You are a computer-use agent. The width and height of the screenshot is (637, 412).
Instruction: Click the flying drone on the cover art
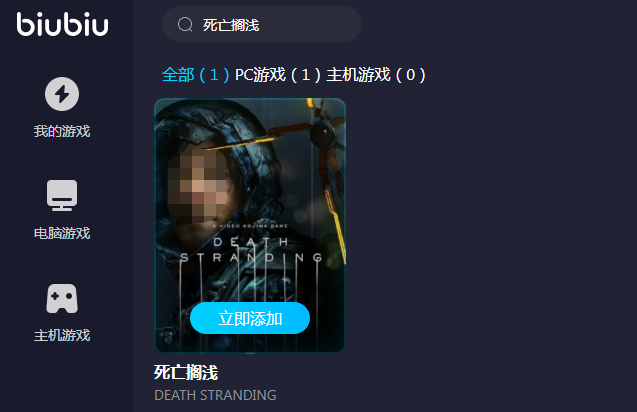(325, 132)
